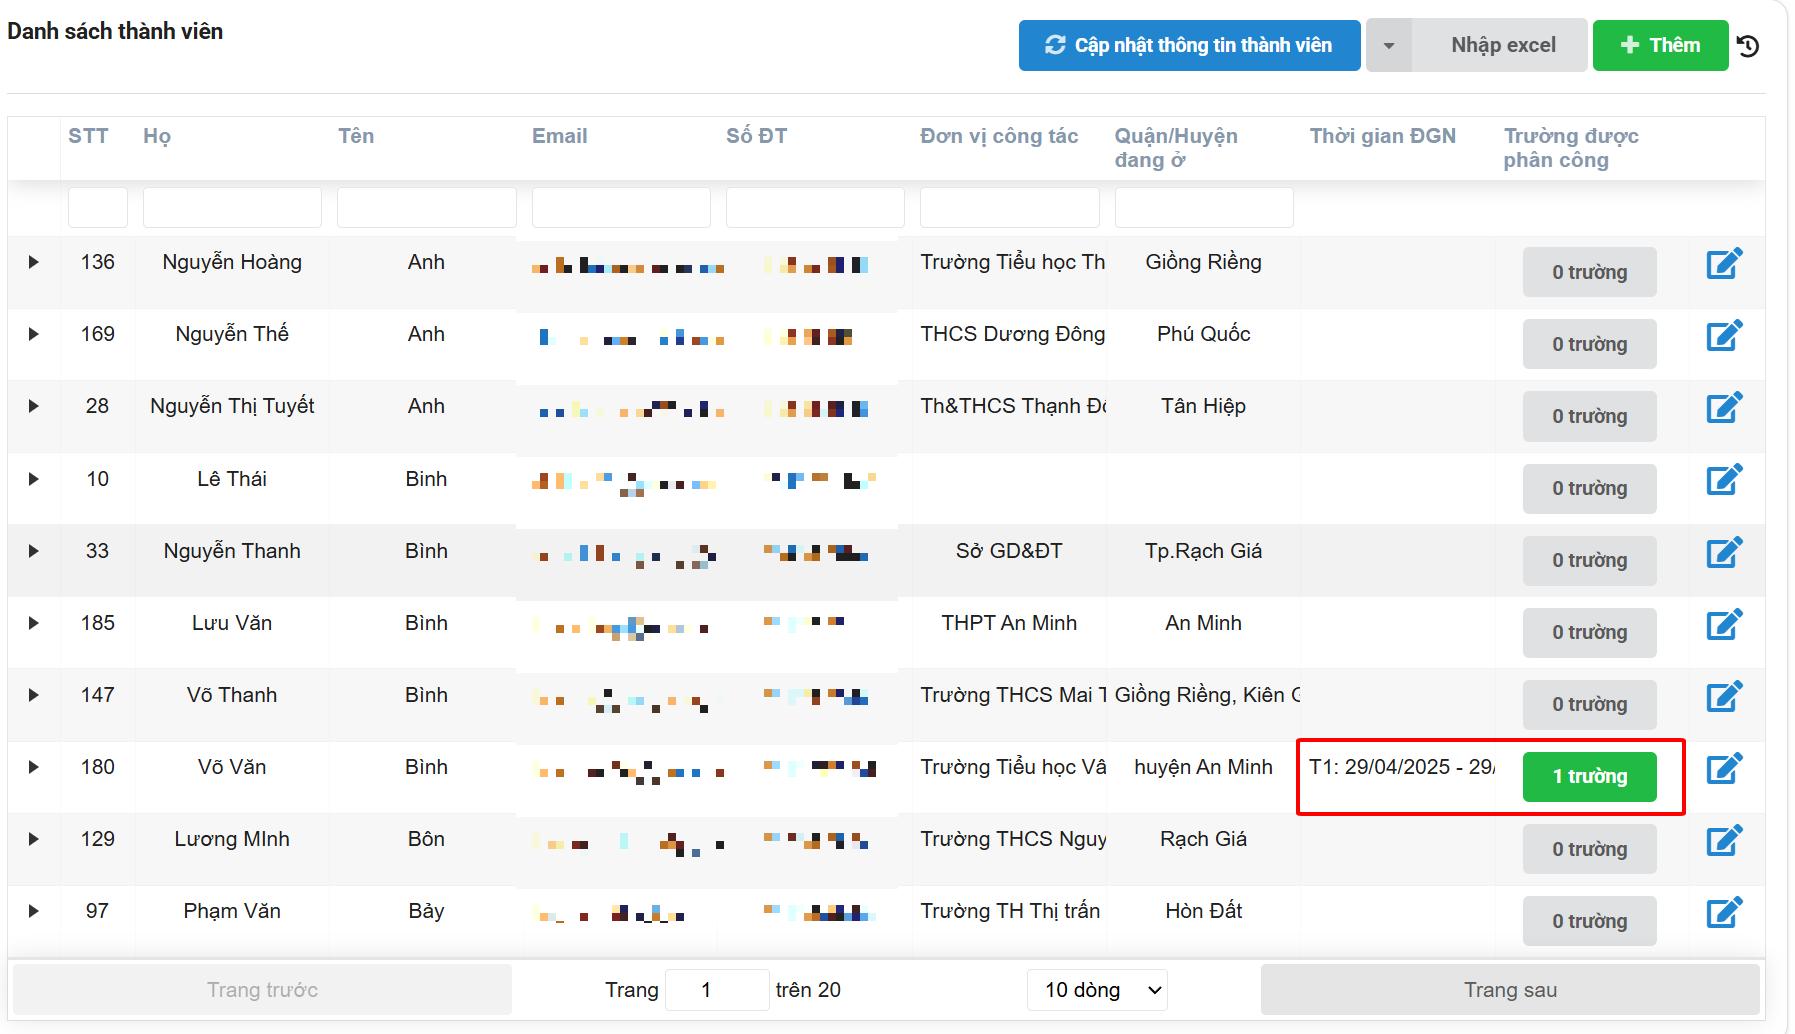Expand row of Nguyễn Hoàng Anh

[x=33, y=262]
